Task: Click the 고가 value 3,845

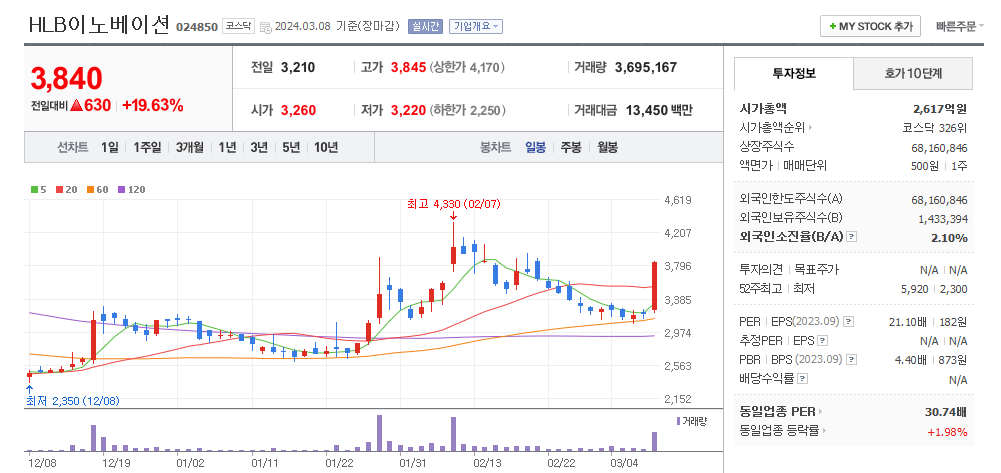Action: 408,67
